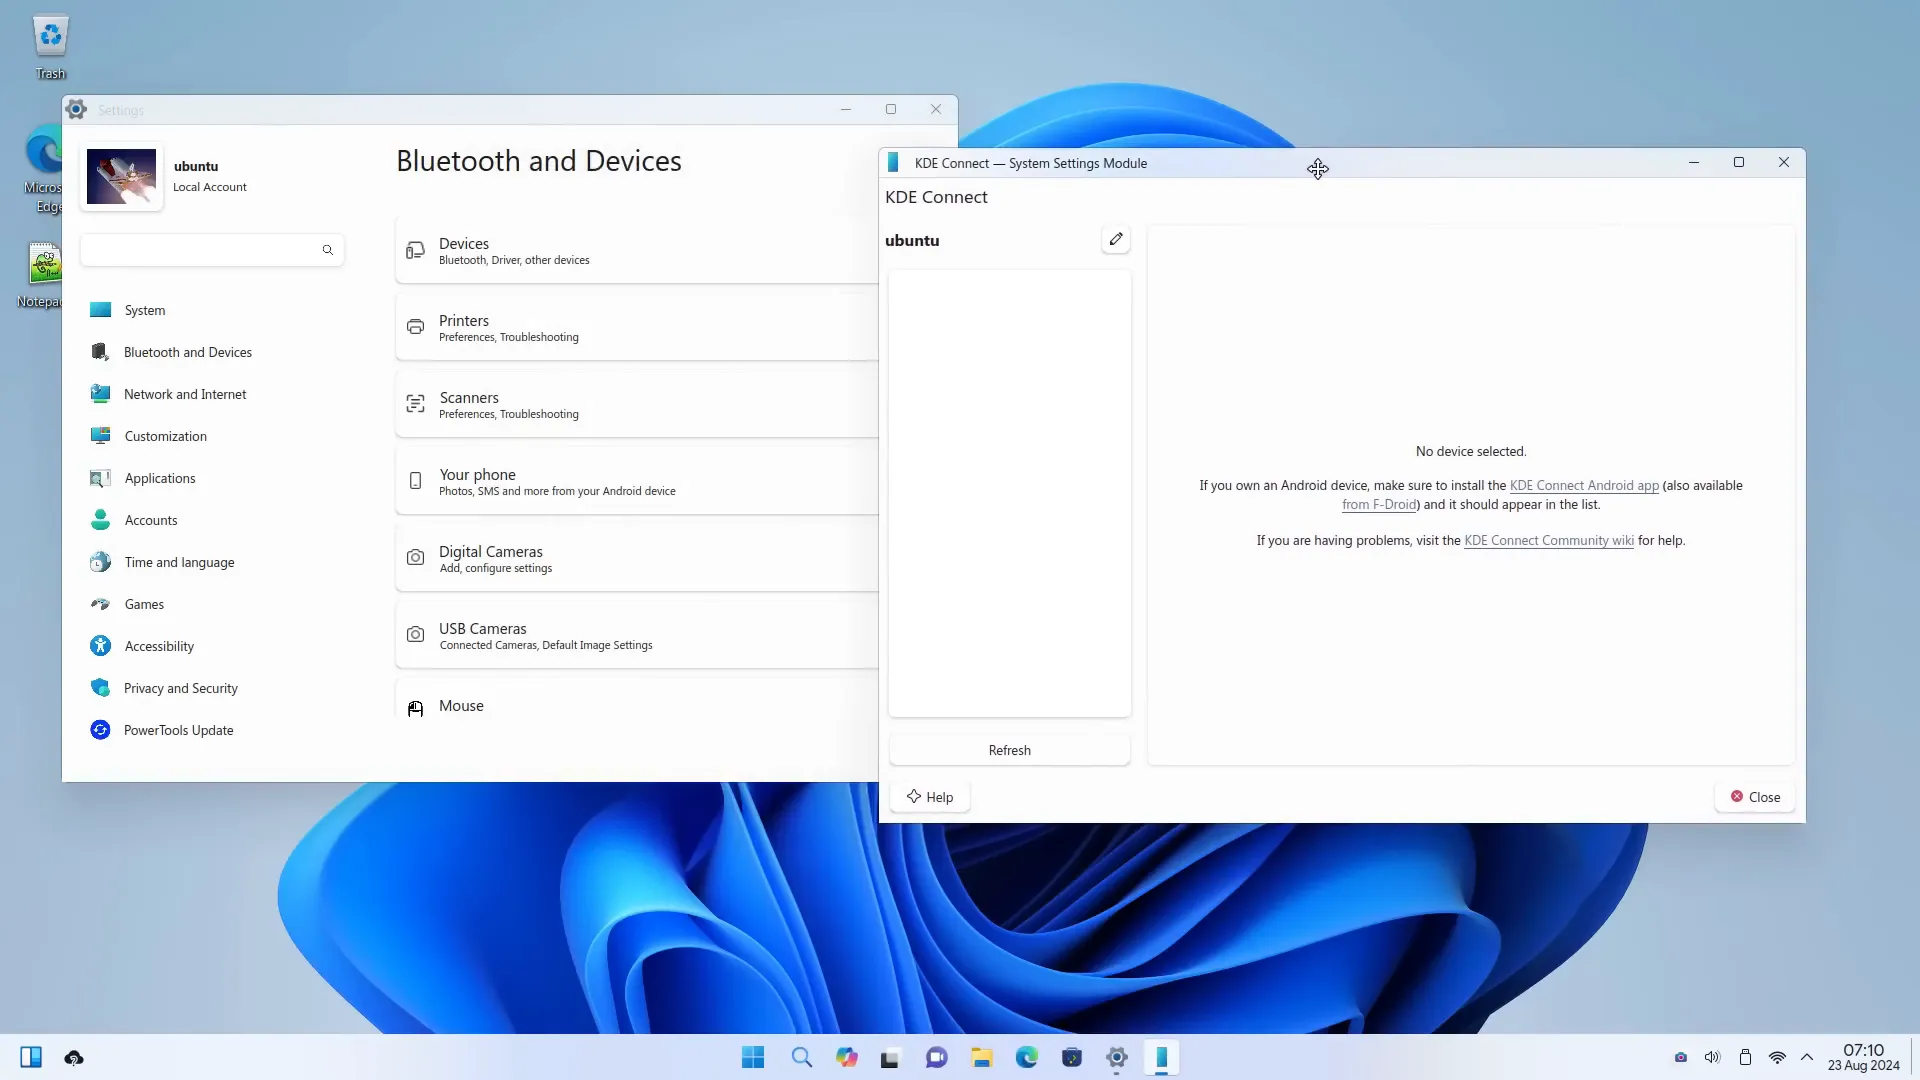Open the Scanners settings card

coord(637,404)
